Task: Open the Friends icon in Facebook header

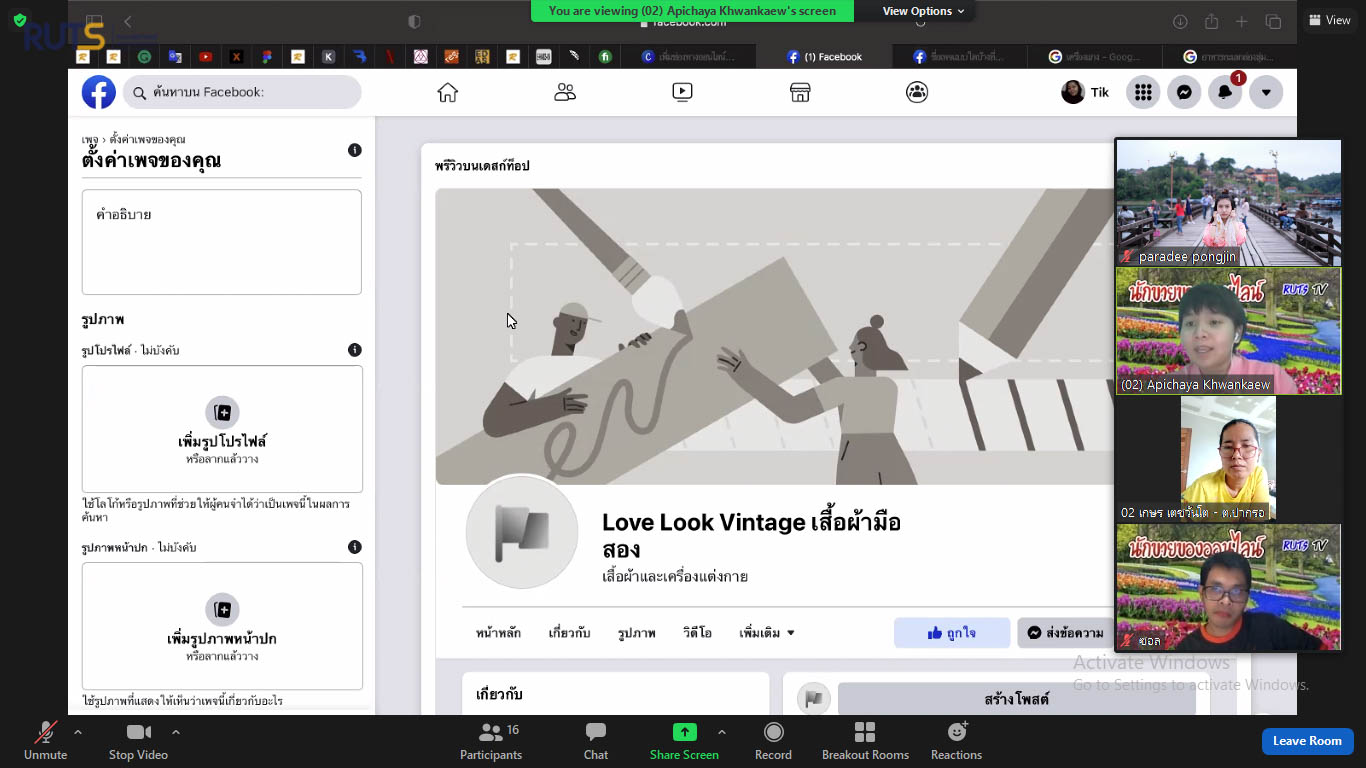Action: pyautogui.click(x=565, y=92)
